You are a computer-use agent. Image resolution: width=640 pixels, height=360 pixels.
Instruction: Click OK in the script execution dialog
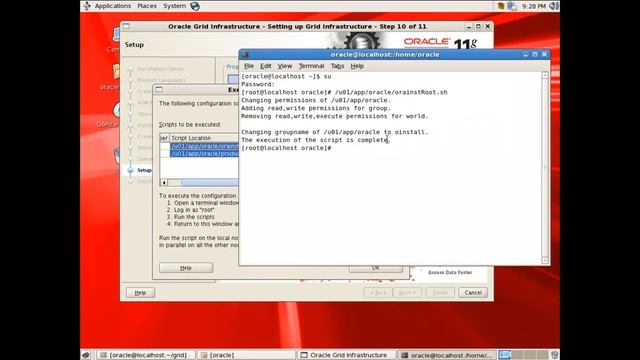pos(376,268)
